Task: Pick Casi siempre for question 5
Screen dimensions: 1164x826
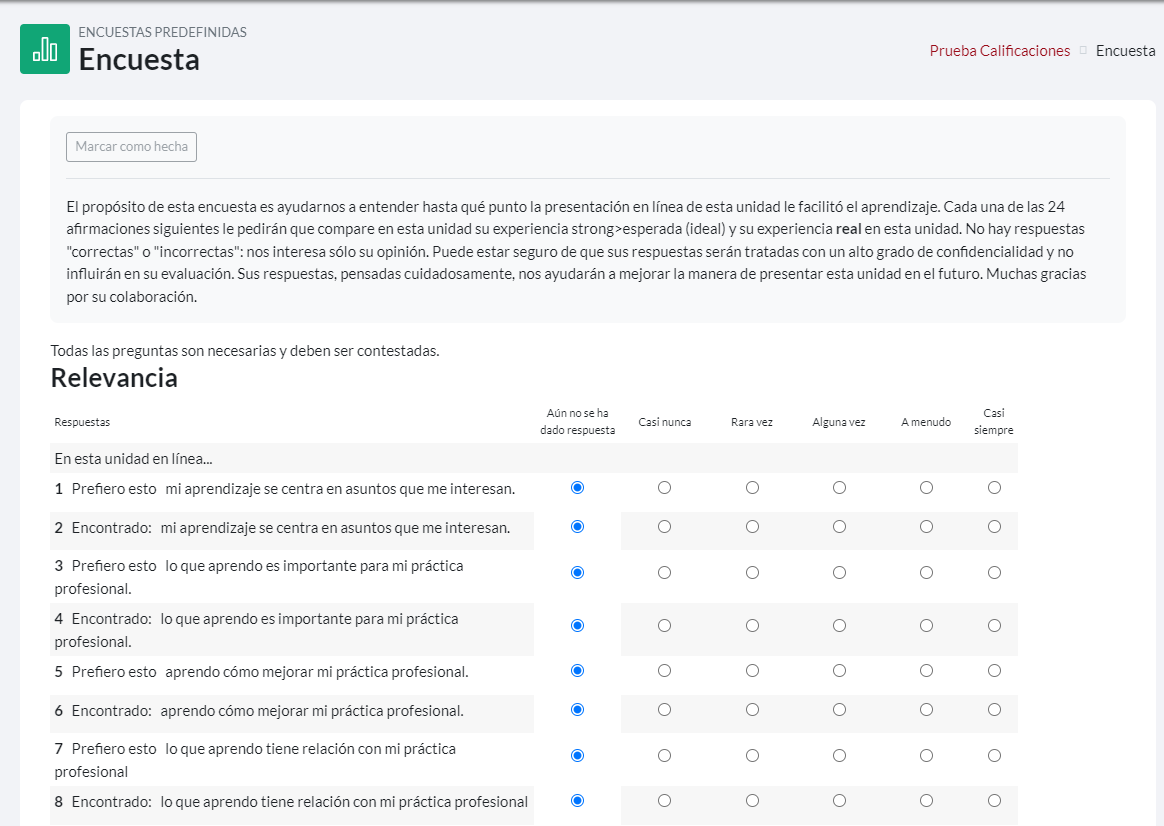Action: [994, 671]
